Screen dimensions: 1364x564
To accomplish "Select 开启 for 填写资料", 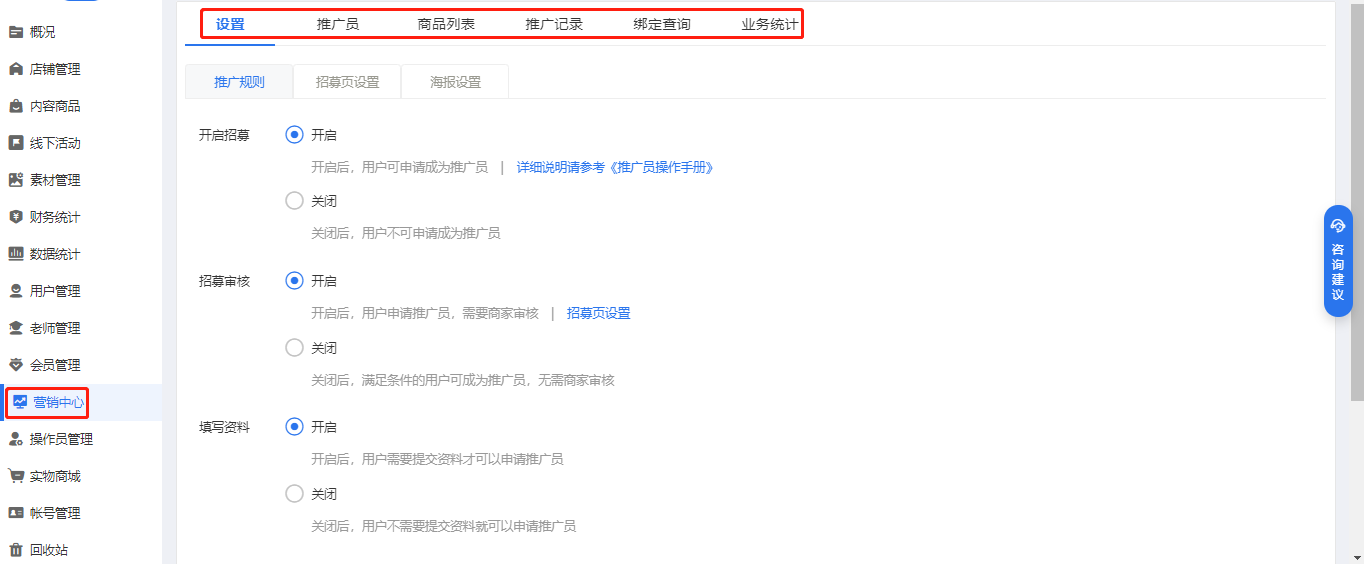I will tap(294, 427).
